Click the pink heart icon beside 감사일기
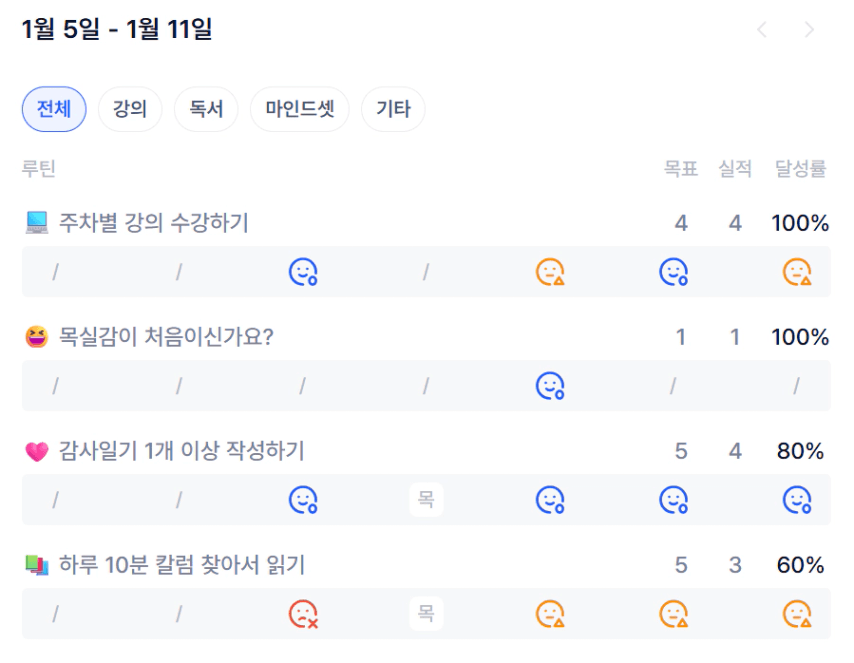The image size is (854, 663). (36, 452)
